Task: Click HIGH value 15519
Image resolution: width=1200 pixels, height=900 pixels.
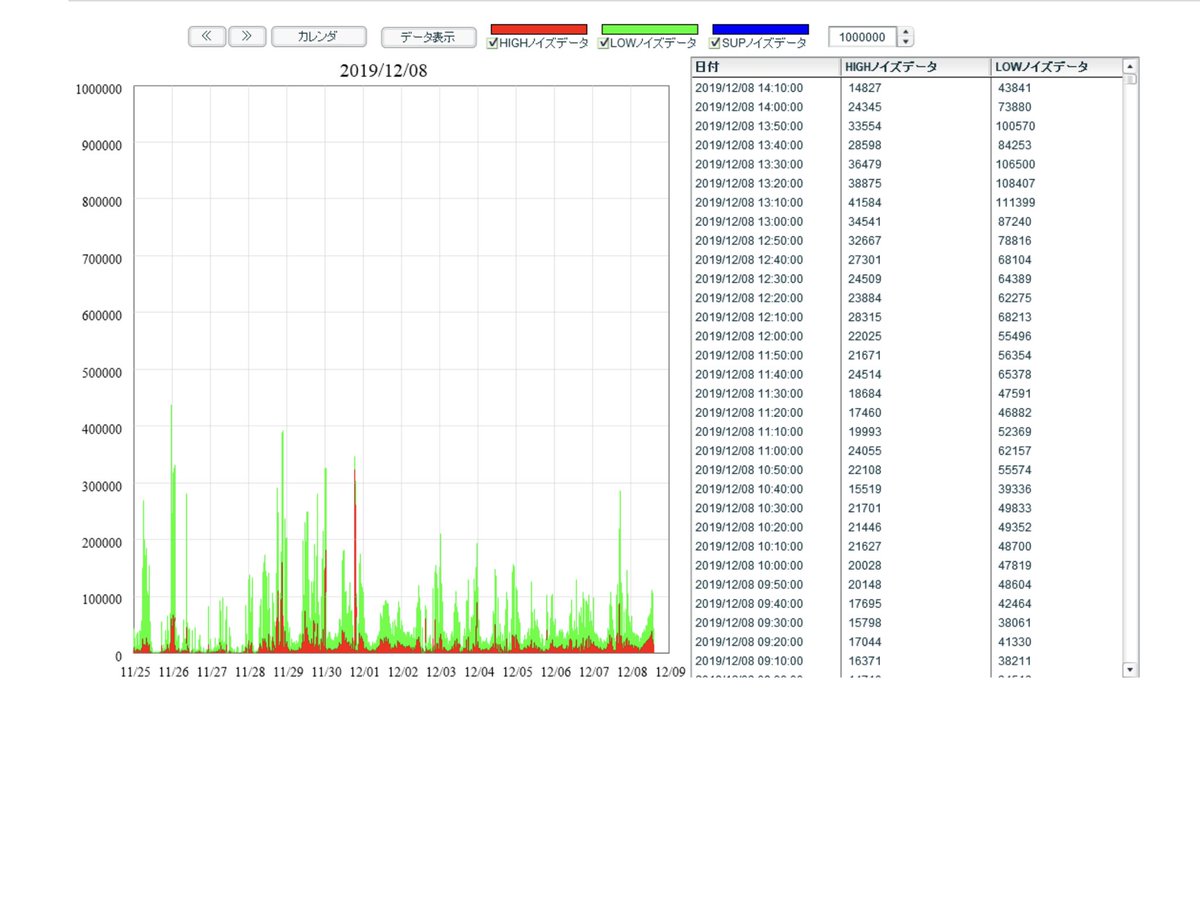Action: click(x=864, y=489)
